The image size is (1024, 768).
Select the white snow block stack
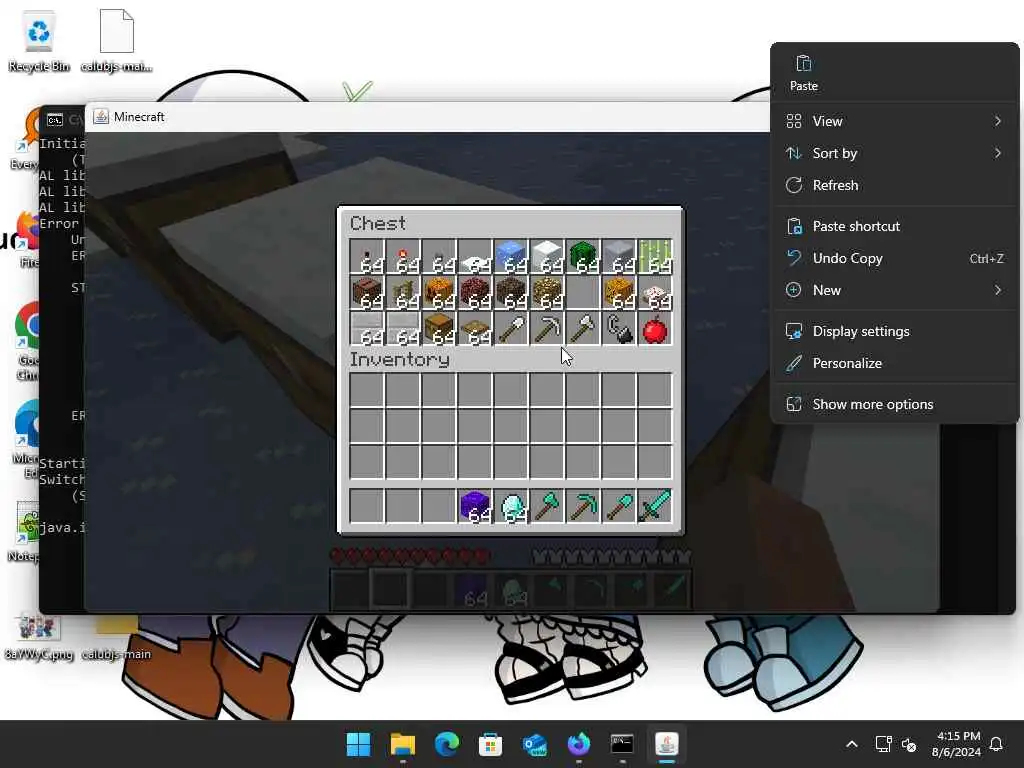click(546, 256)
